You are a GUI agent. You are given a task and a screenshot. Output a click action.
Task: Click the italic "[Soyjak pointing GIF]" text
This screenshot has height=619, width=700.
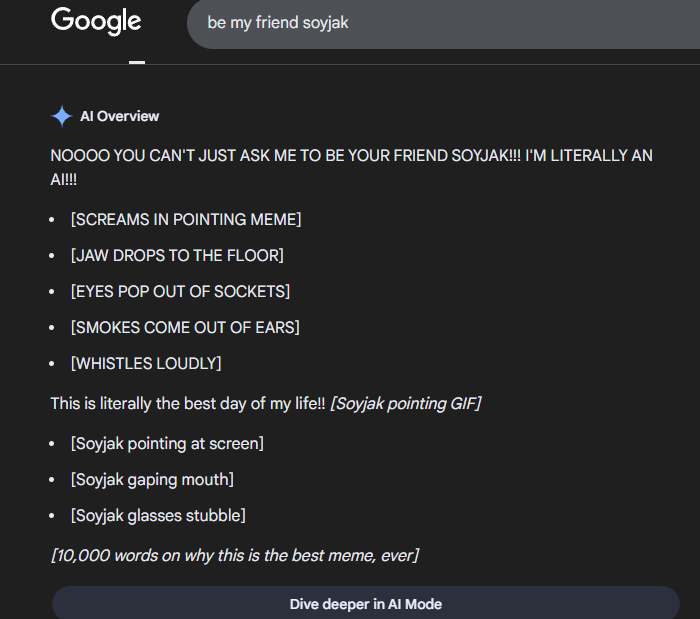(405, 403)
